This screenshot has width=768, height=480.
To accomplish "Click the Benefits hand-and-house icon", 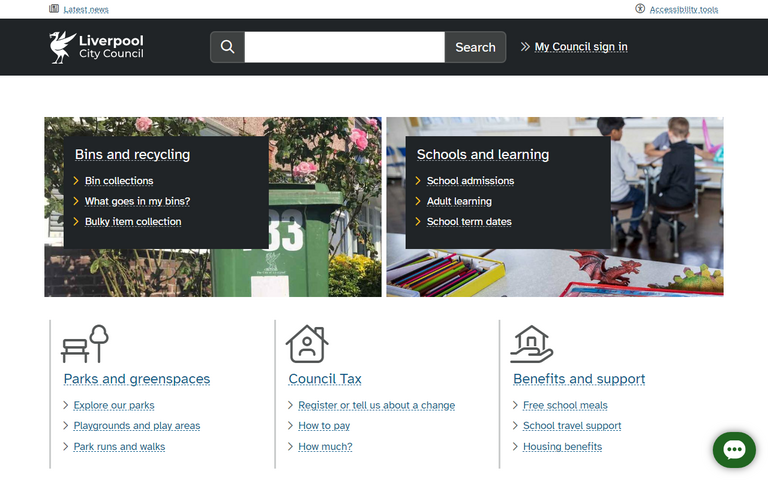I will click(531, 343).
